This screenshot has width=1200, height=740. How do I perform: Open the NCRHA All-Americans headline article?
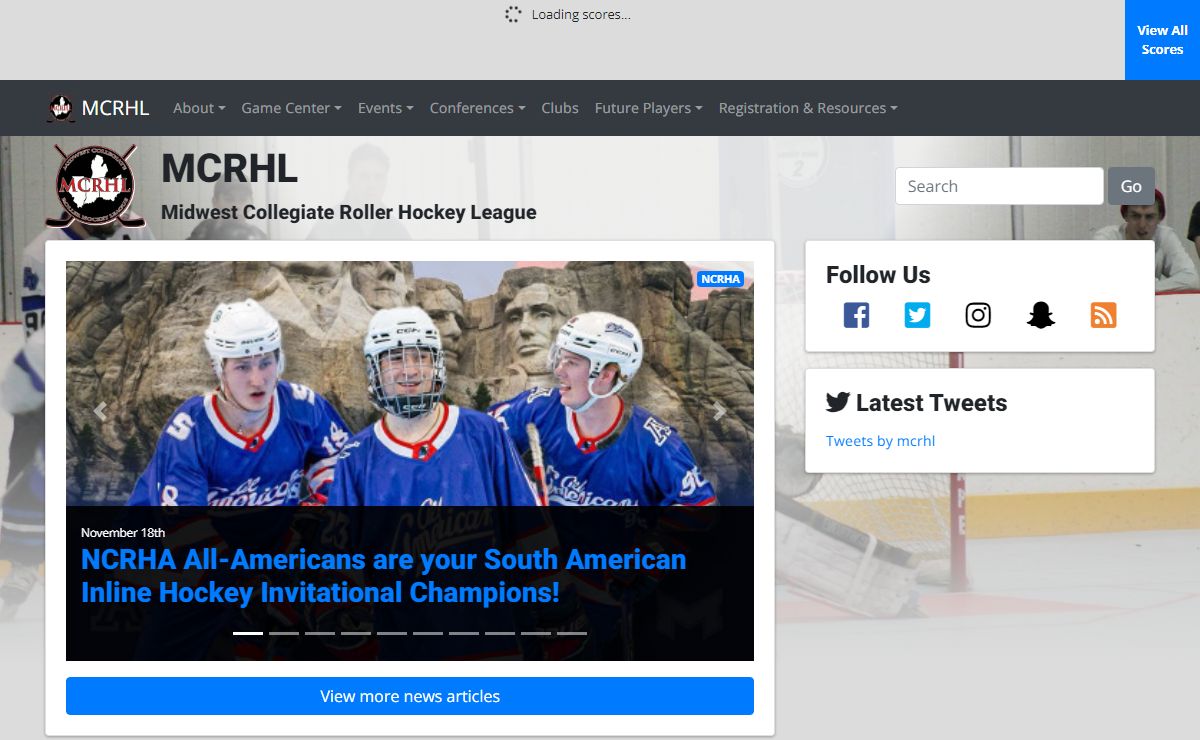pyautogui.click(x=383, y=576)
